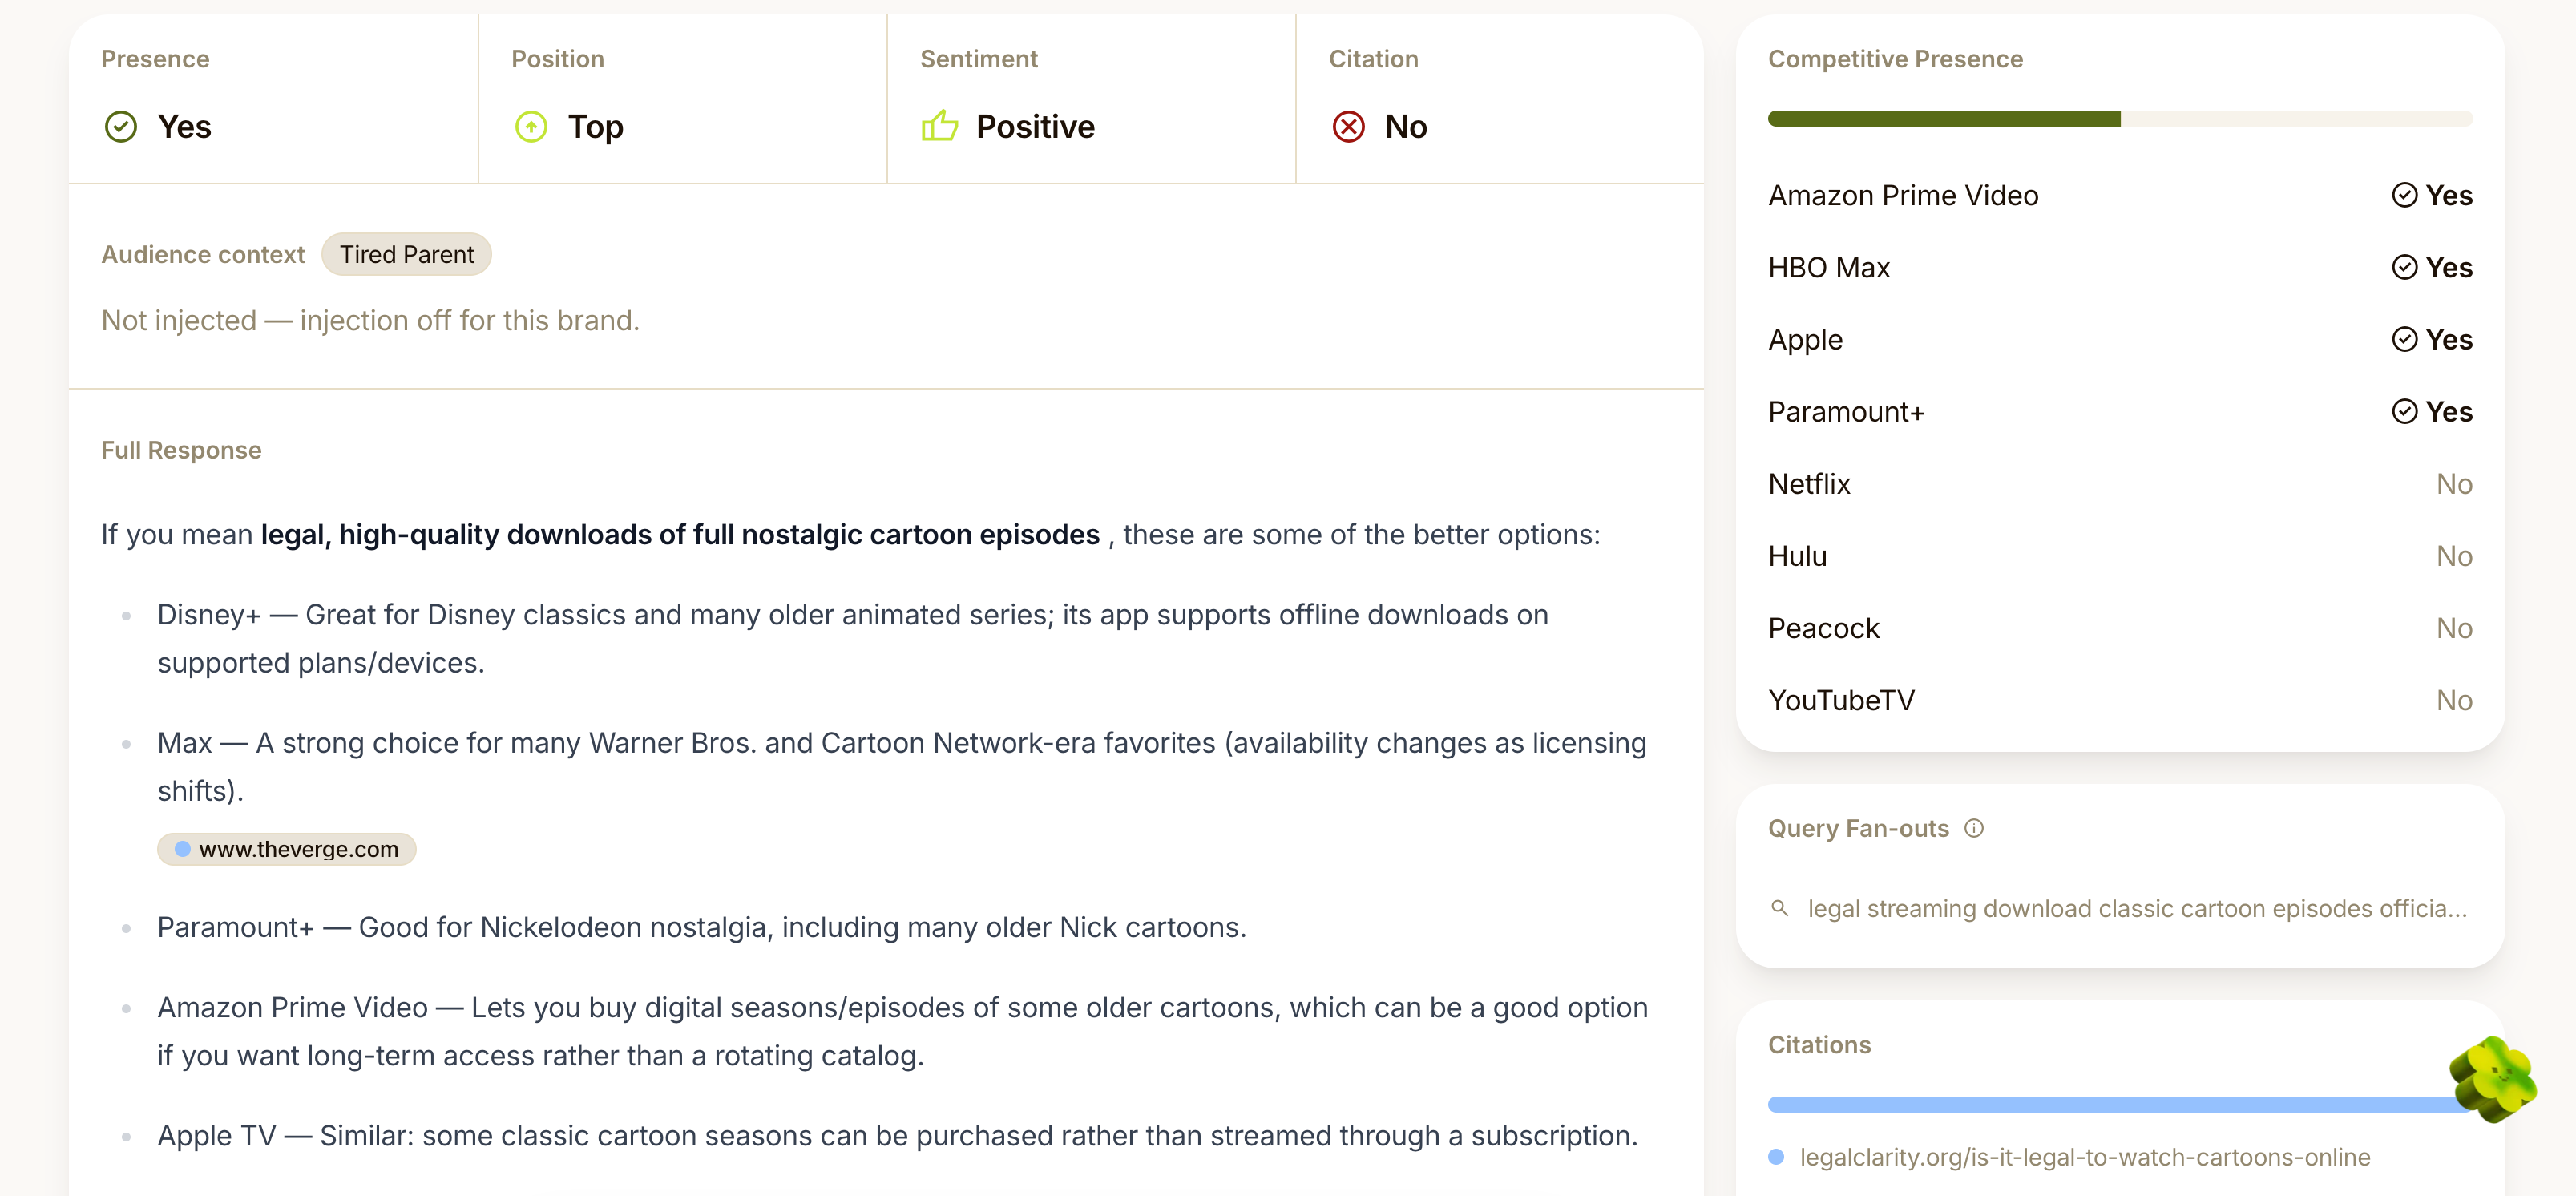This screenshot has height=1196, width=2576.
Task: Click the blue Citations progress bar
Action: pos(2120,1104)
